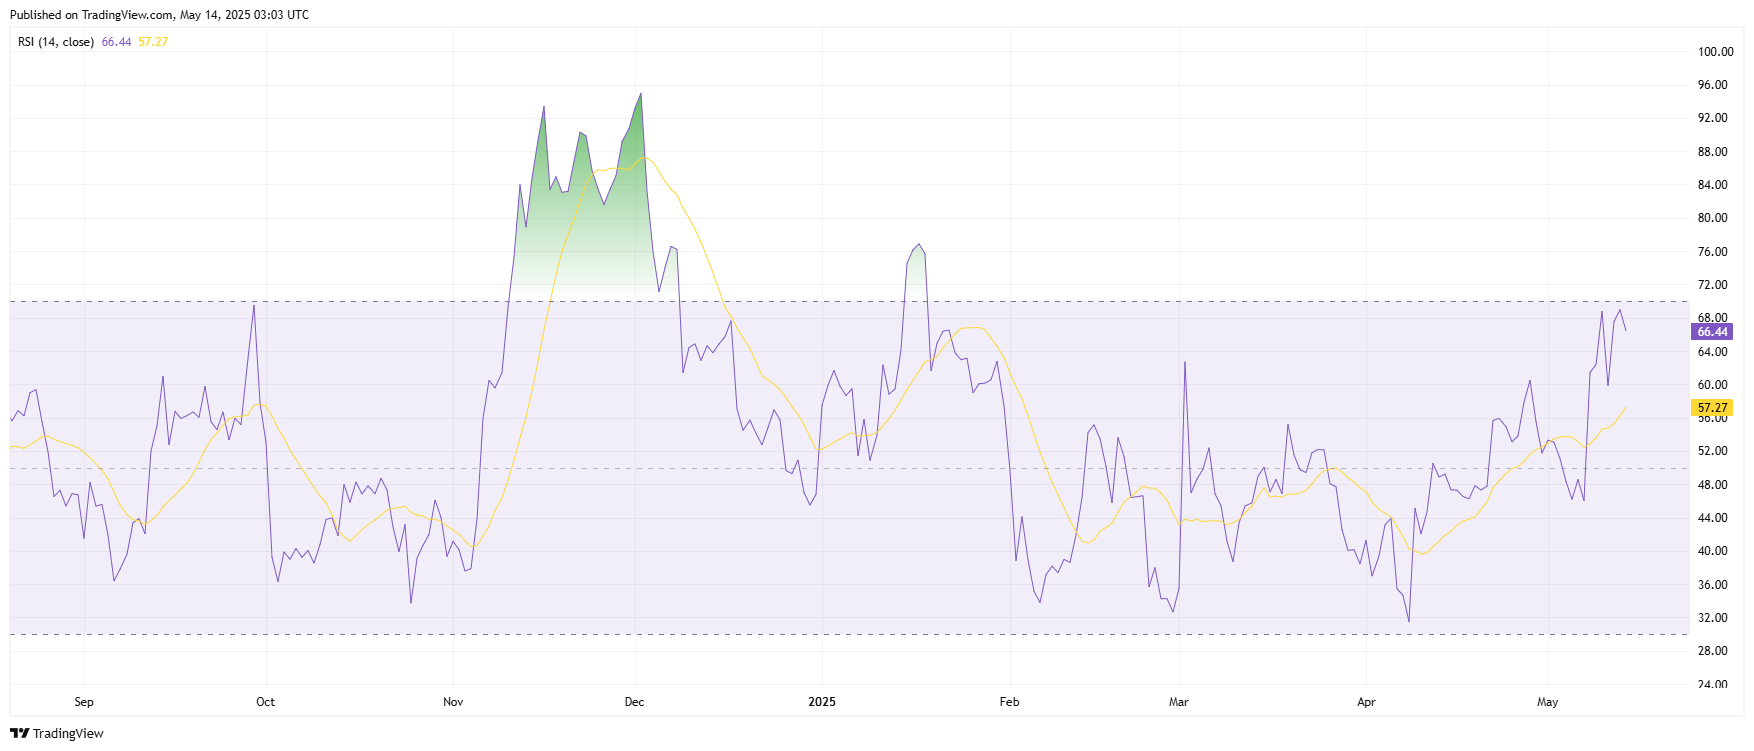Click the 48.00 price axis label

click(x=1713, y=485)
